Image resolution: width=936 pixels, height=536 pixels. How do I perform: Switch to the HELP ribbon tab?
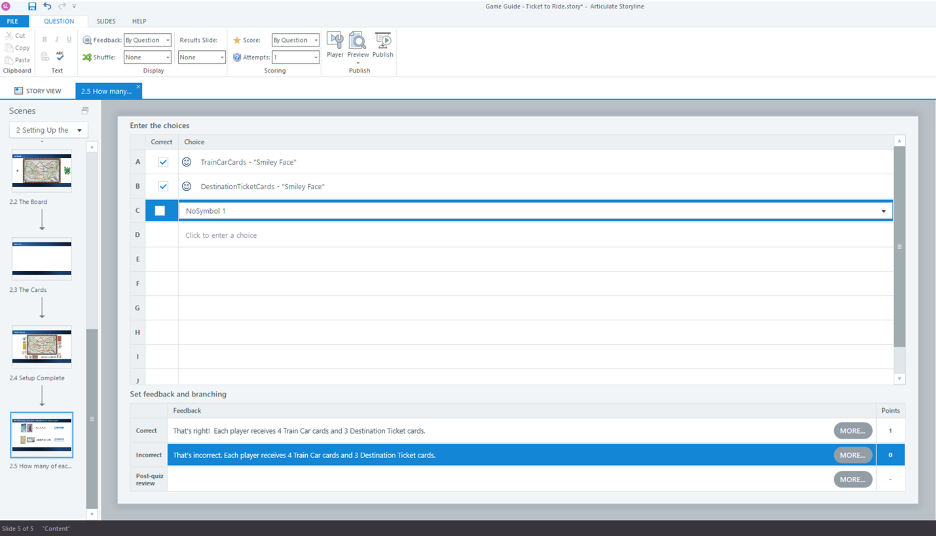pos(139,21)
